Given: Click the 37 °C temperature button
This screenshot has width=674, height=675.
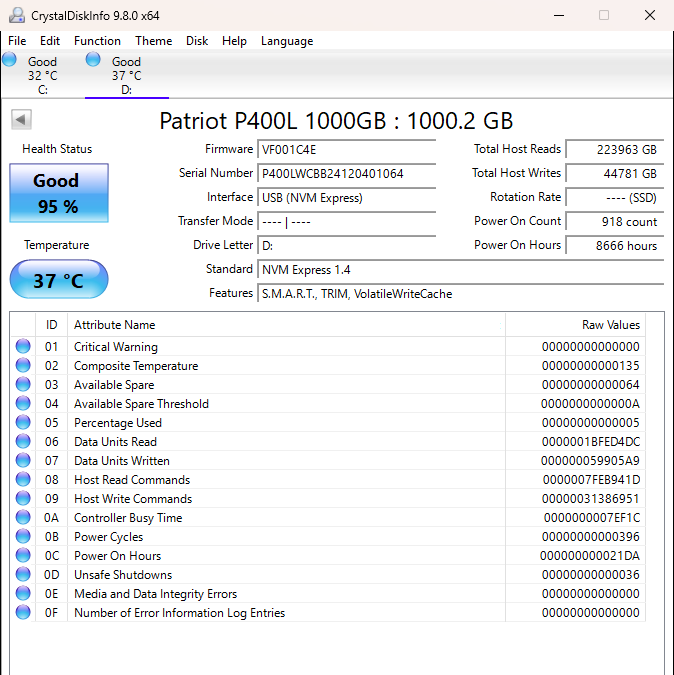Looking at the screenshot, I should click(59, 279).
